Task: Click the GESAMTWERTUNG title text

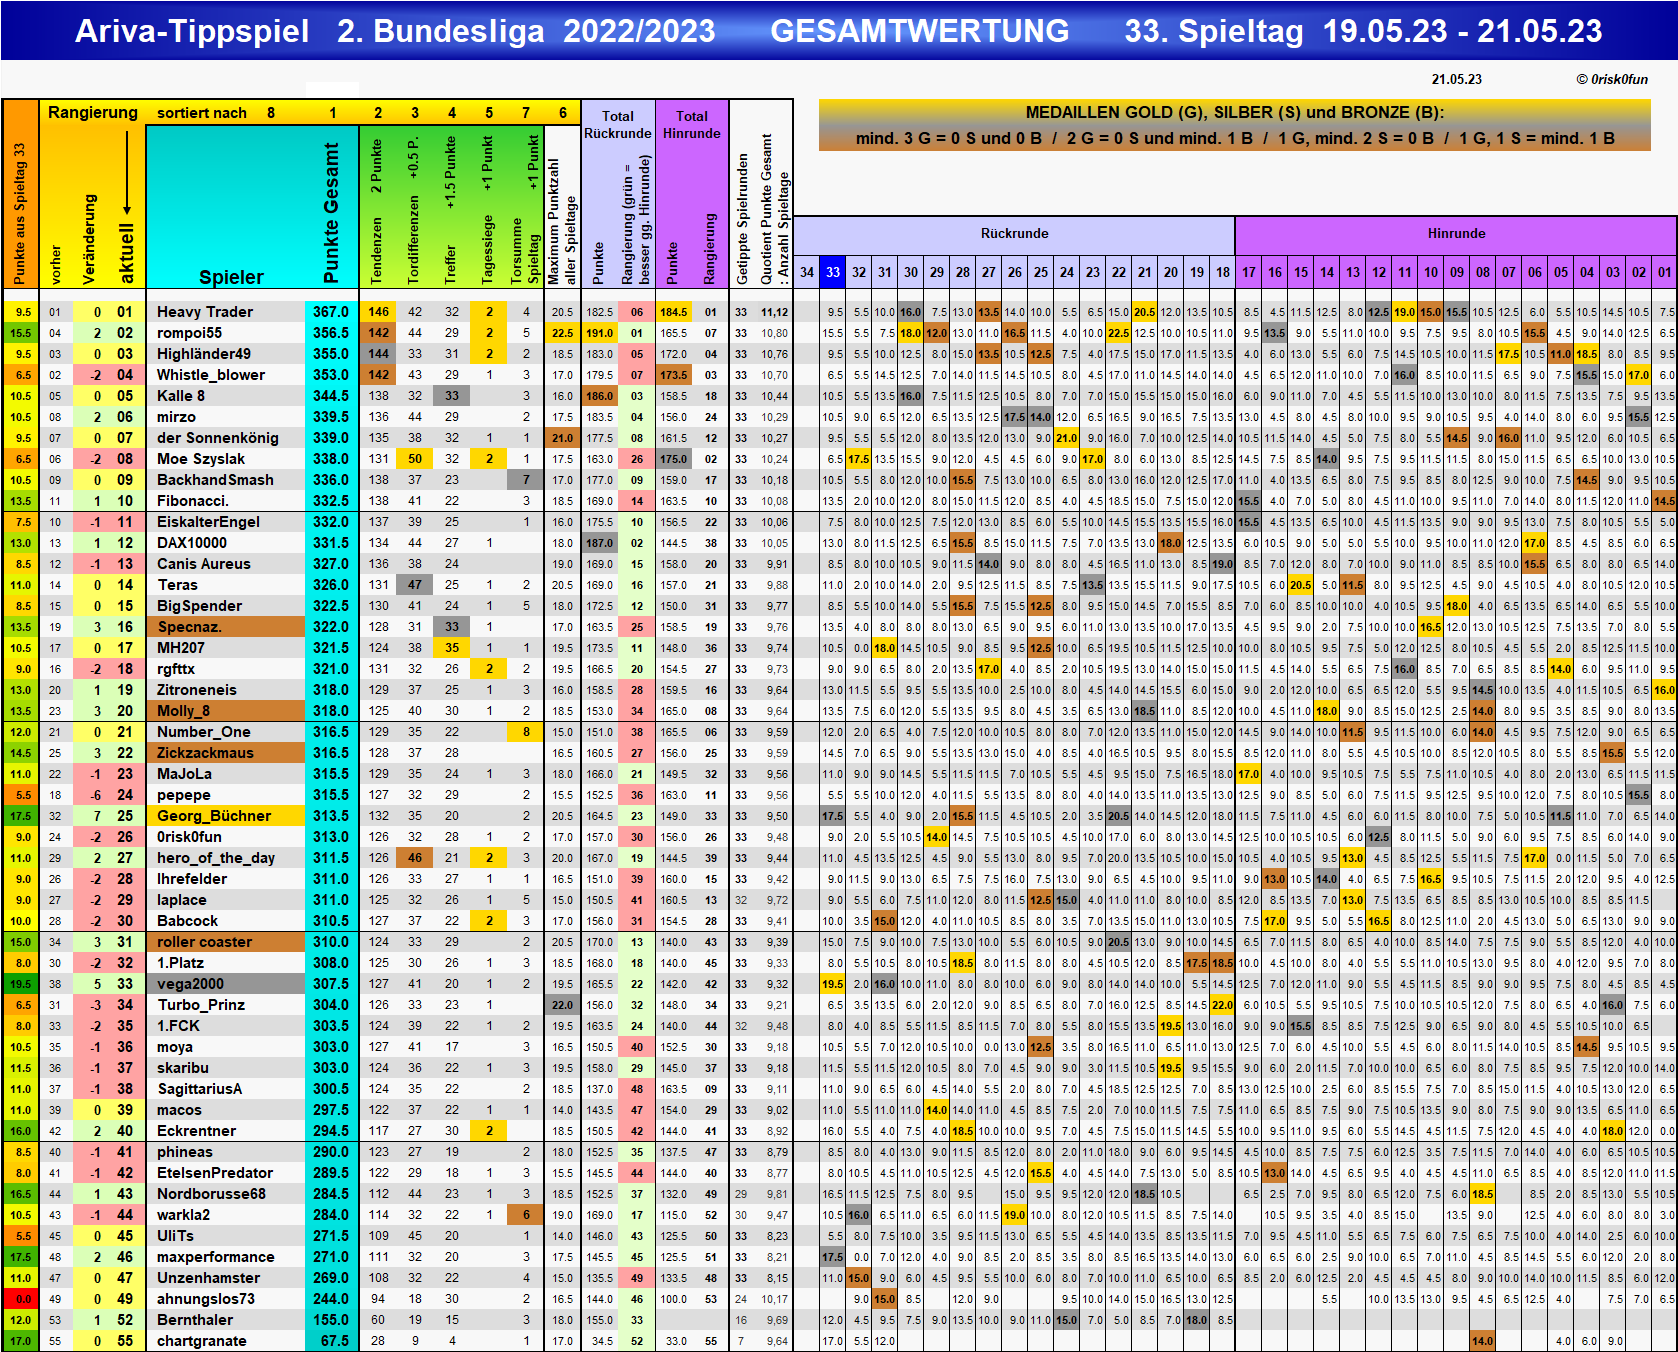Action: pyautogui.click(x=920, y=31)
